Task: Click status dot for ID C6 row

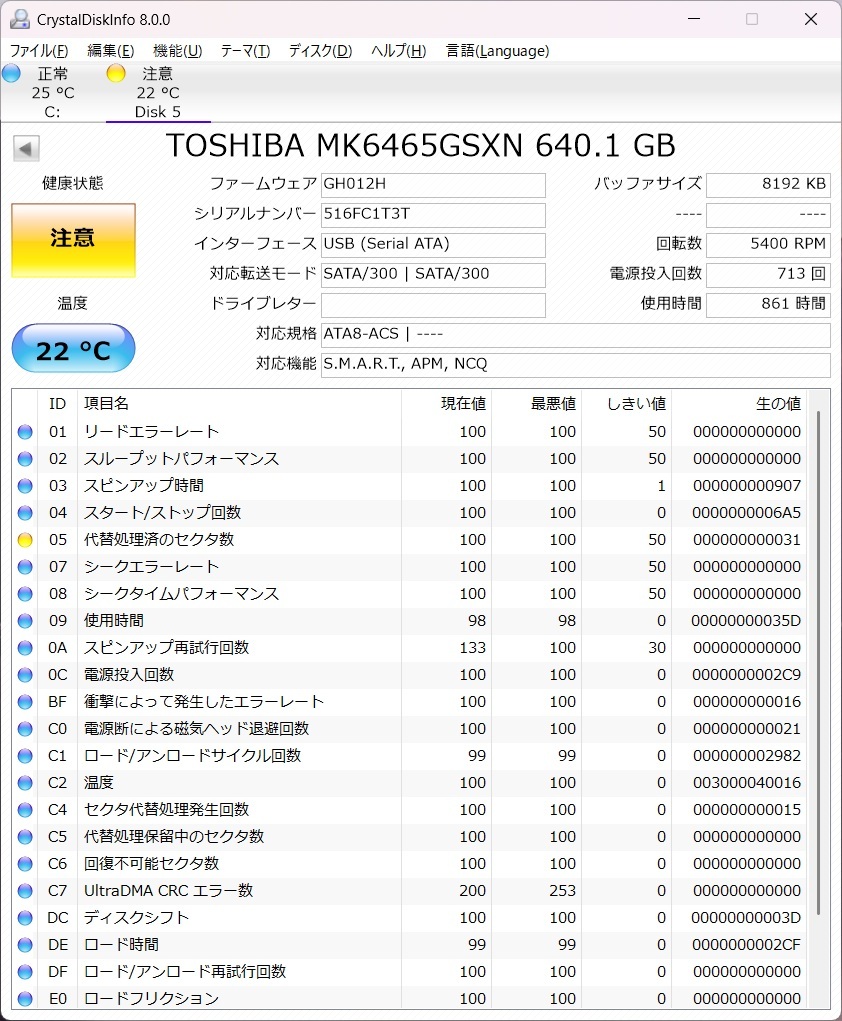Action: [x=25, y=864]
